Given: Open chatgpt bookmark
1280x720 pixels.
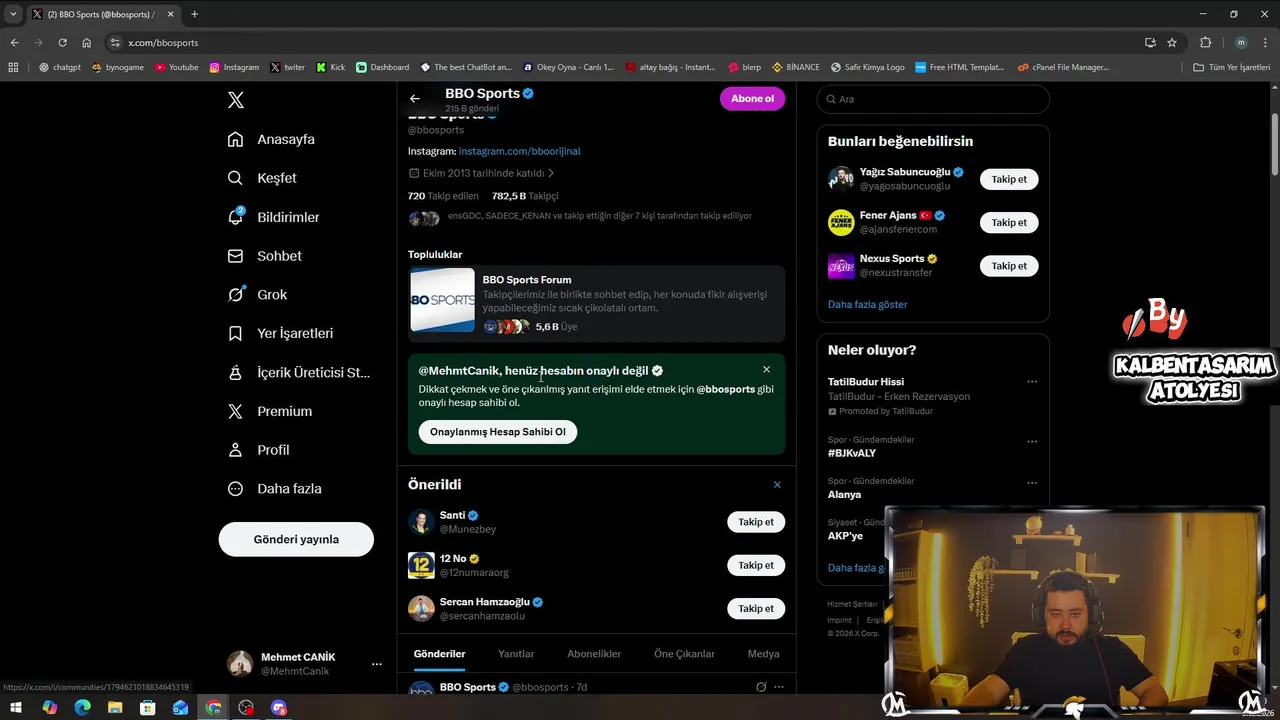Looking at the screenshot, I should (x=60, y=67).
